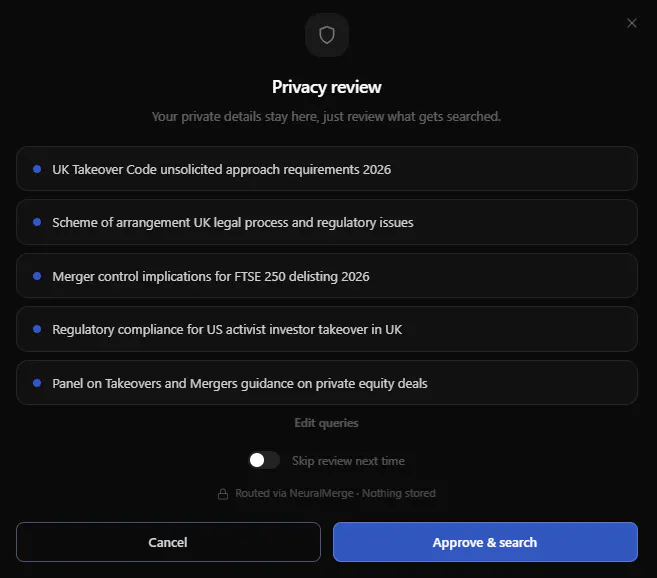657x578 pixels.
Task: Click the shield privacy icon
Action: pos(327,35)
